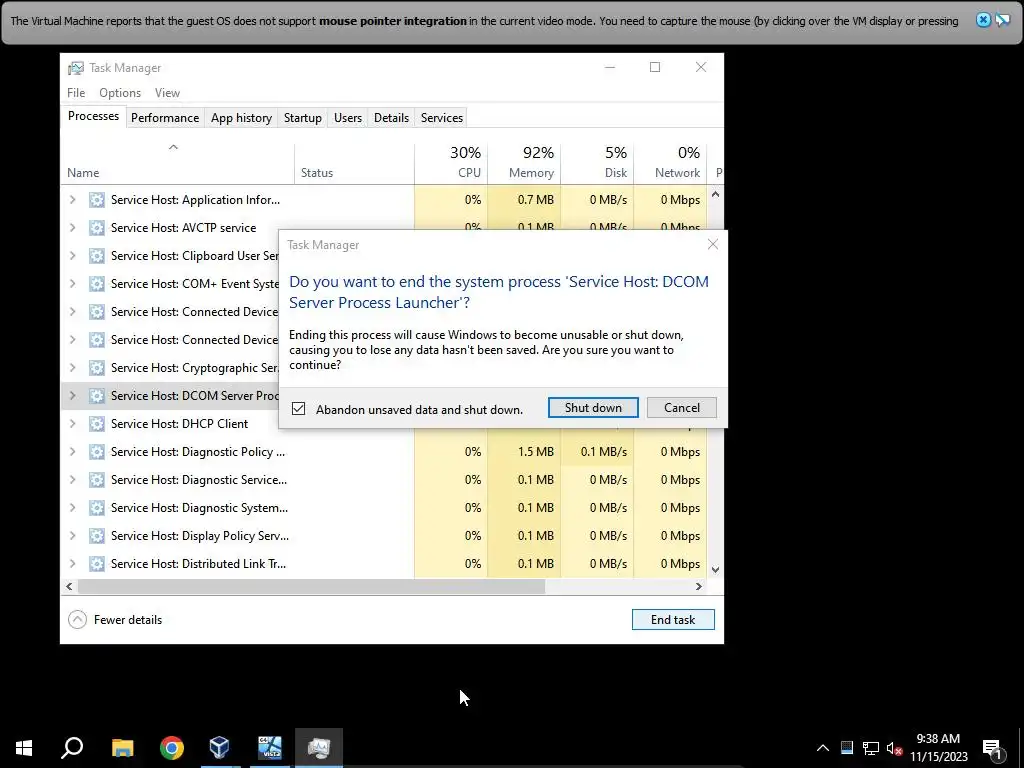Switch to the Details tab
Screen dimensions: 1024x768
[391, 118]
